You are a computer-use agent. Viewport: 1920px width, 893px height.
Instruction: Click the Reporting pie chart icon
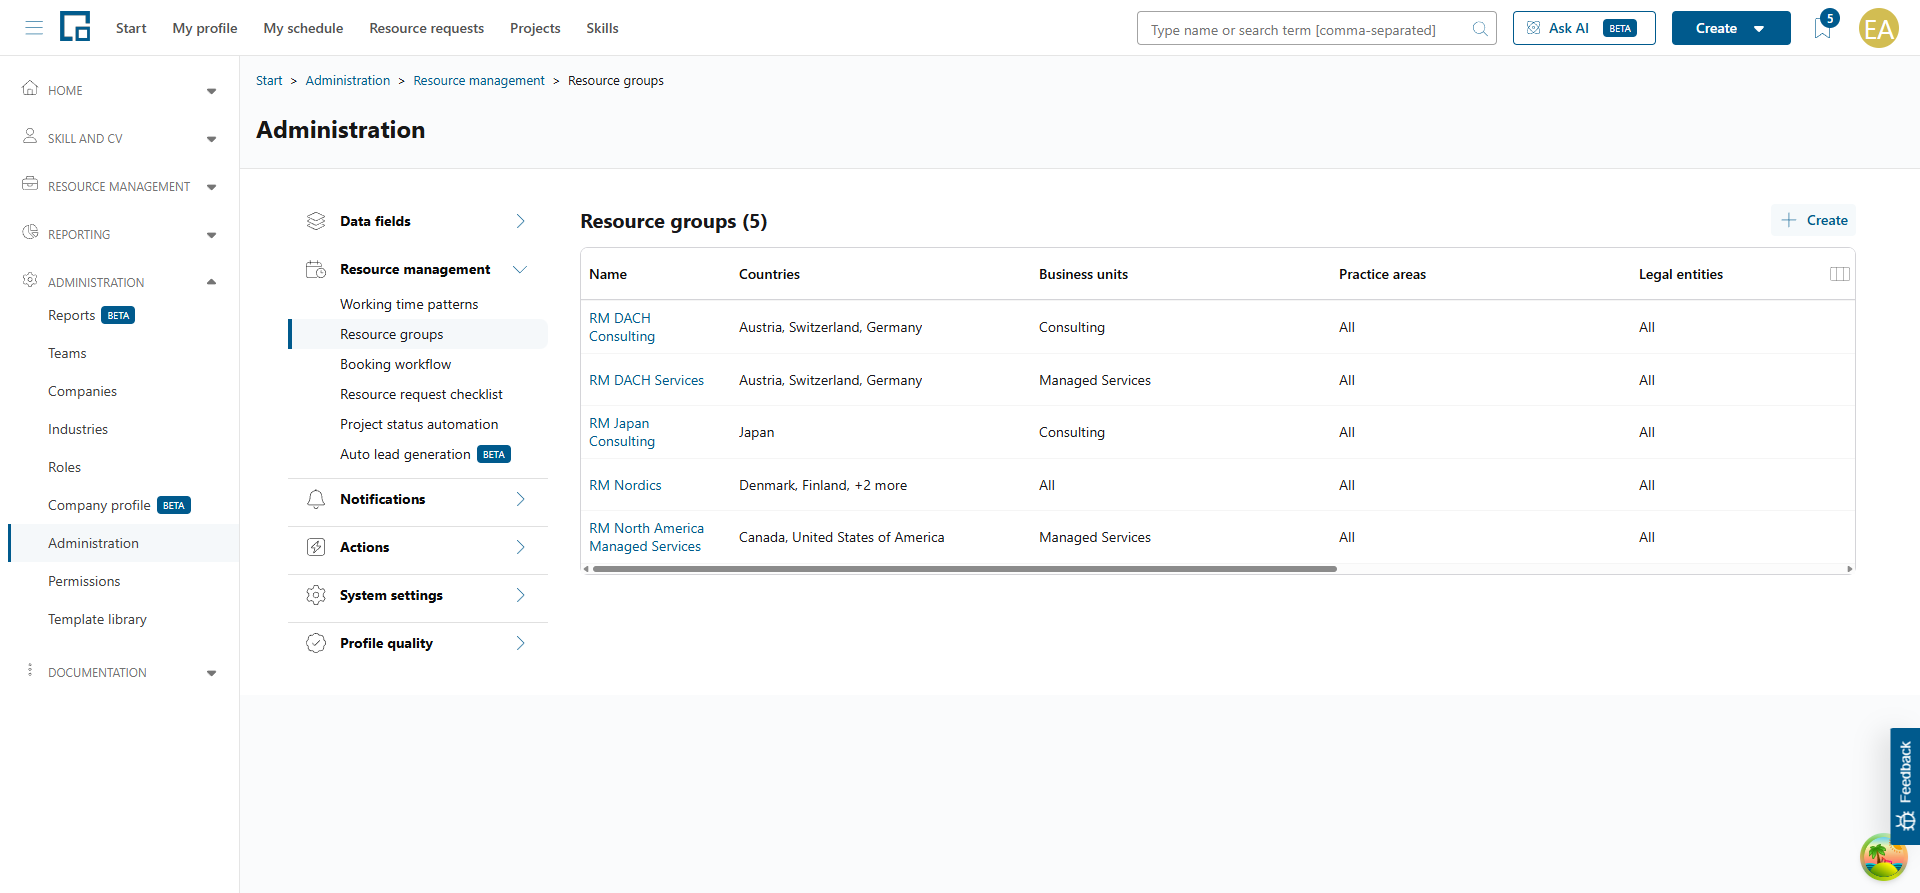(x=30, y=232)
